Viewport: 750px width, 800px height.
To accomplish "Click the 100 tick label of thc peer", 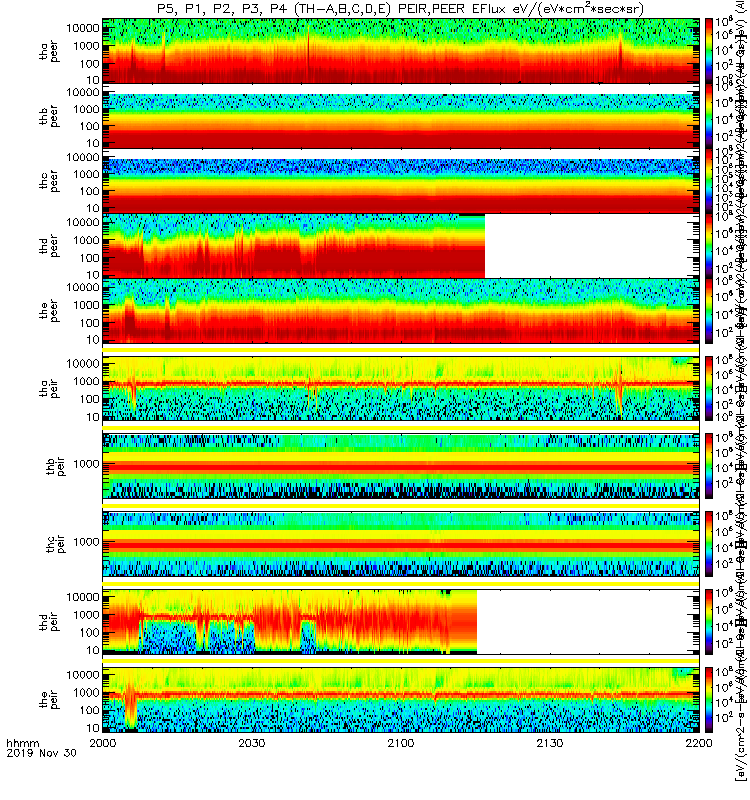I will [90, 191].
